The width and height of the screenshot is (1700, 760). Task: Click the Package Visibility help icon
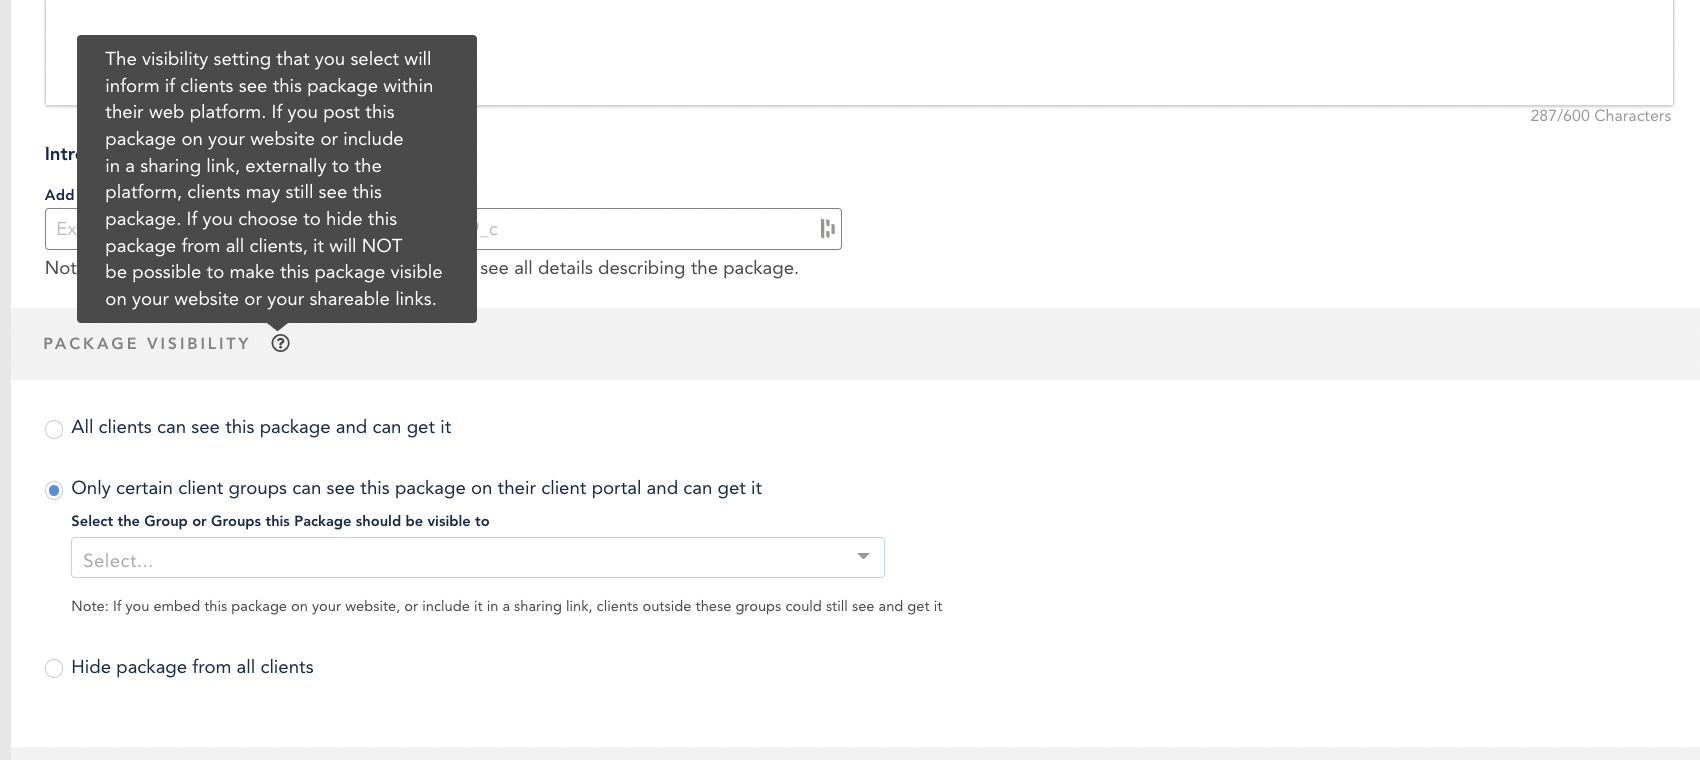[280, 342]
